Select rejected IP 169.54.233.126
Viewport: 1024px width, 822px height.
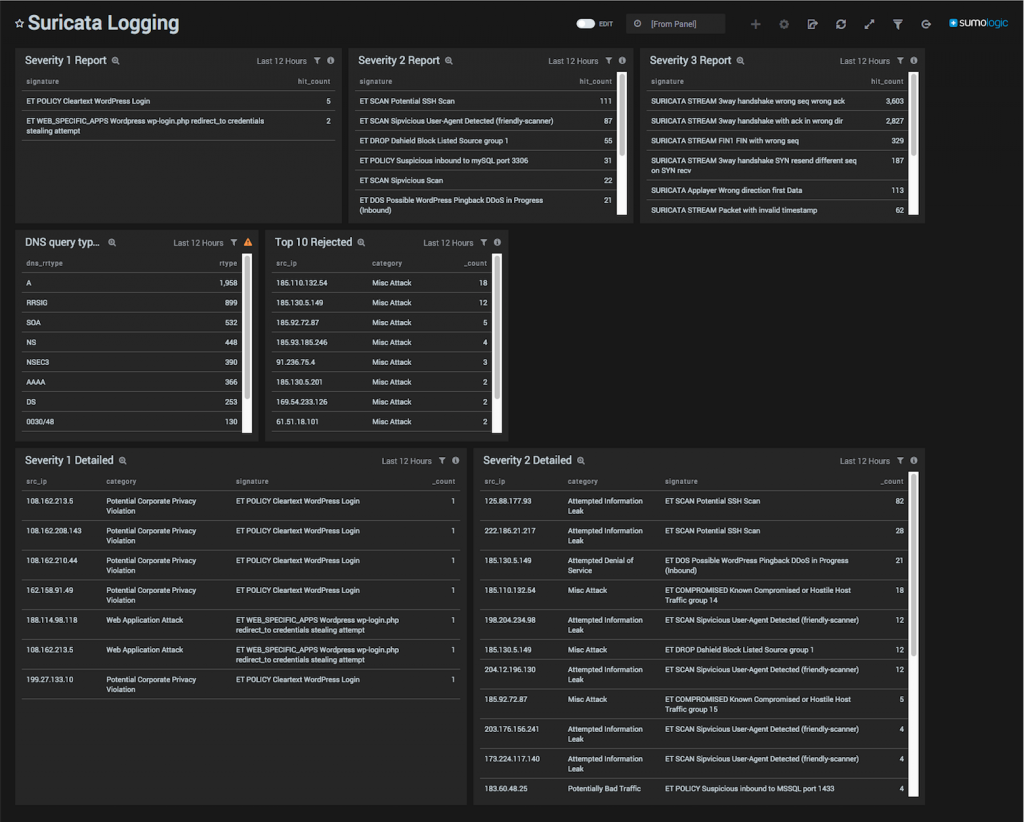point(381,402)
